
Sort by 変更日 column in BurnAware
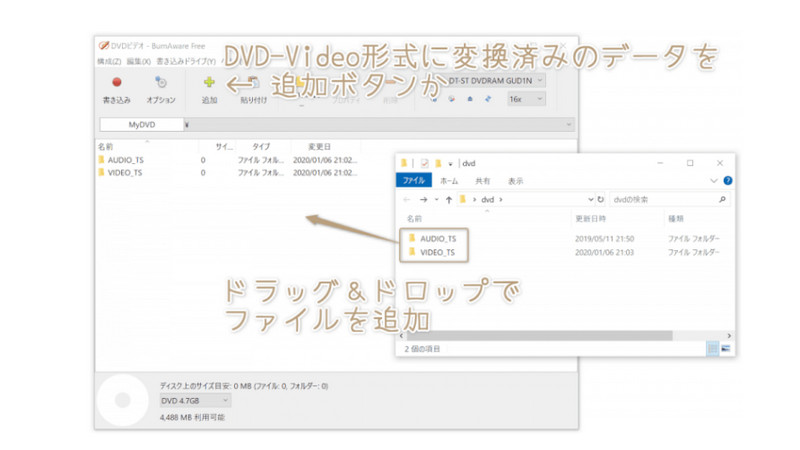click(320, 146)
